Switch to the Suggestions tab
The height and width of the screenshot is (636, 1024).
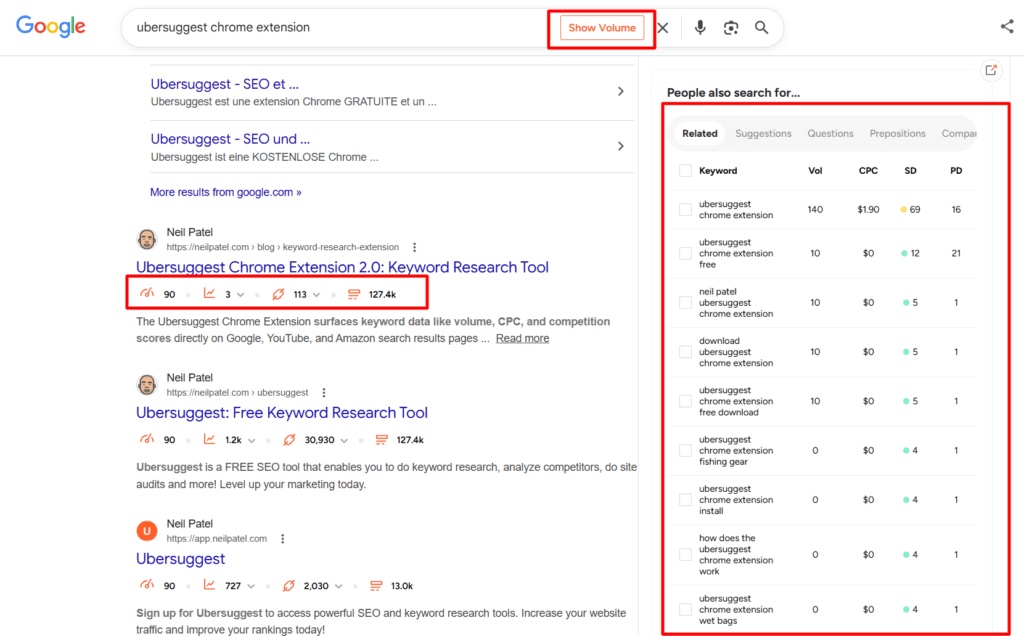tap(763, 133)
